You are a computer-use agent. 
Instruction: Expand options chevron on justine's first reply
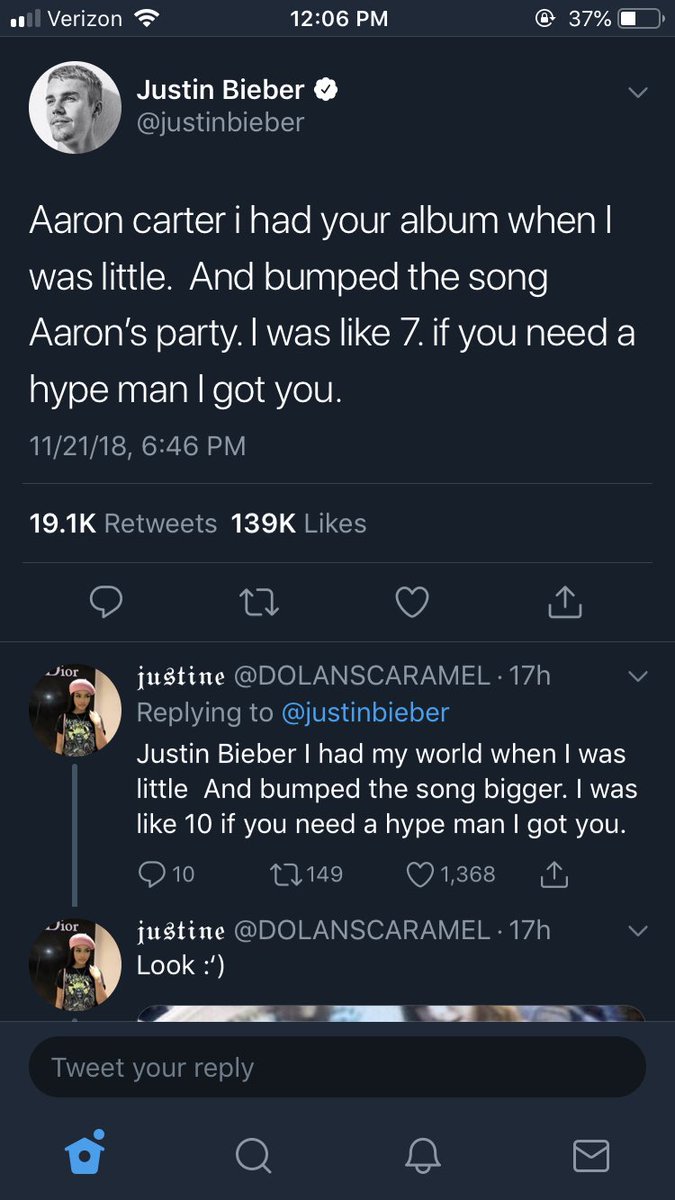point(637,677)
